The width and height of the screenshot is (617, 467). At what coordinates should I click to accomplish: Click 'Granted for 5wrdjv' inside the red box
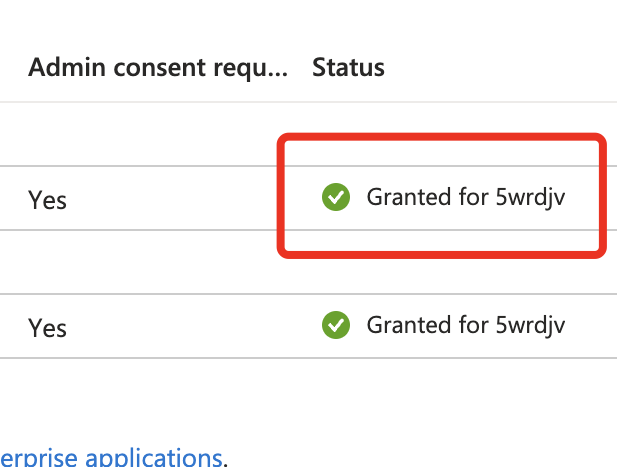click(466, 198)
